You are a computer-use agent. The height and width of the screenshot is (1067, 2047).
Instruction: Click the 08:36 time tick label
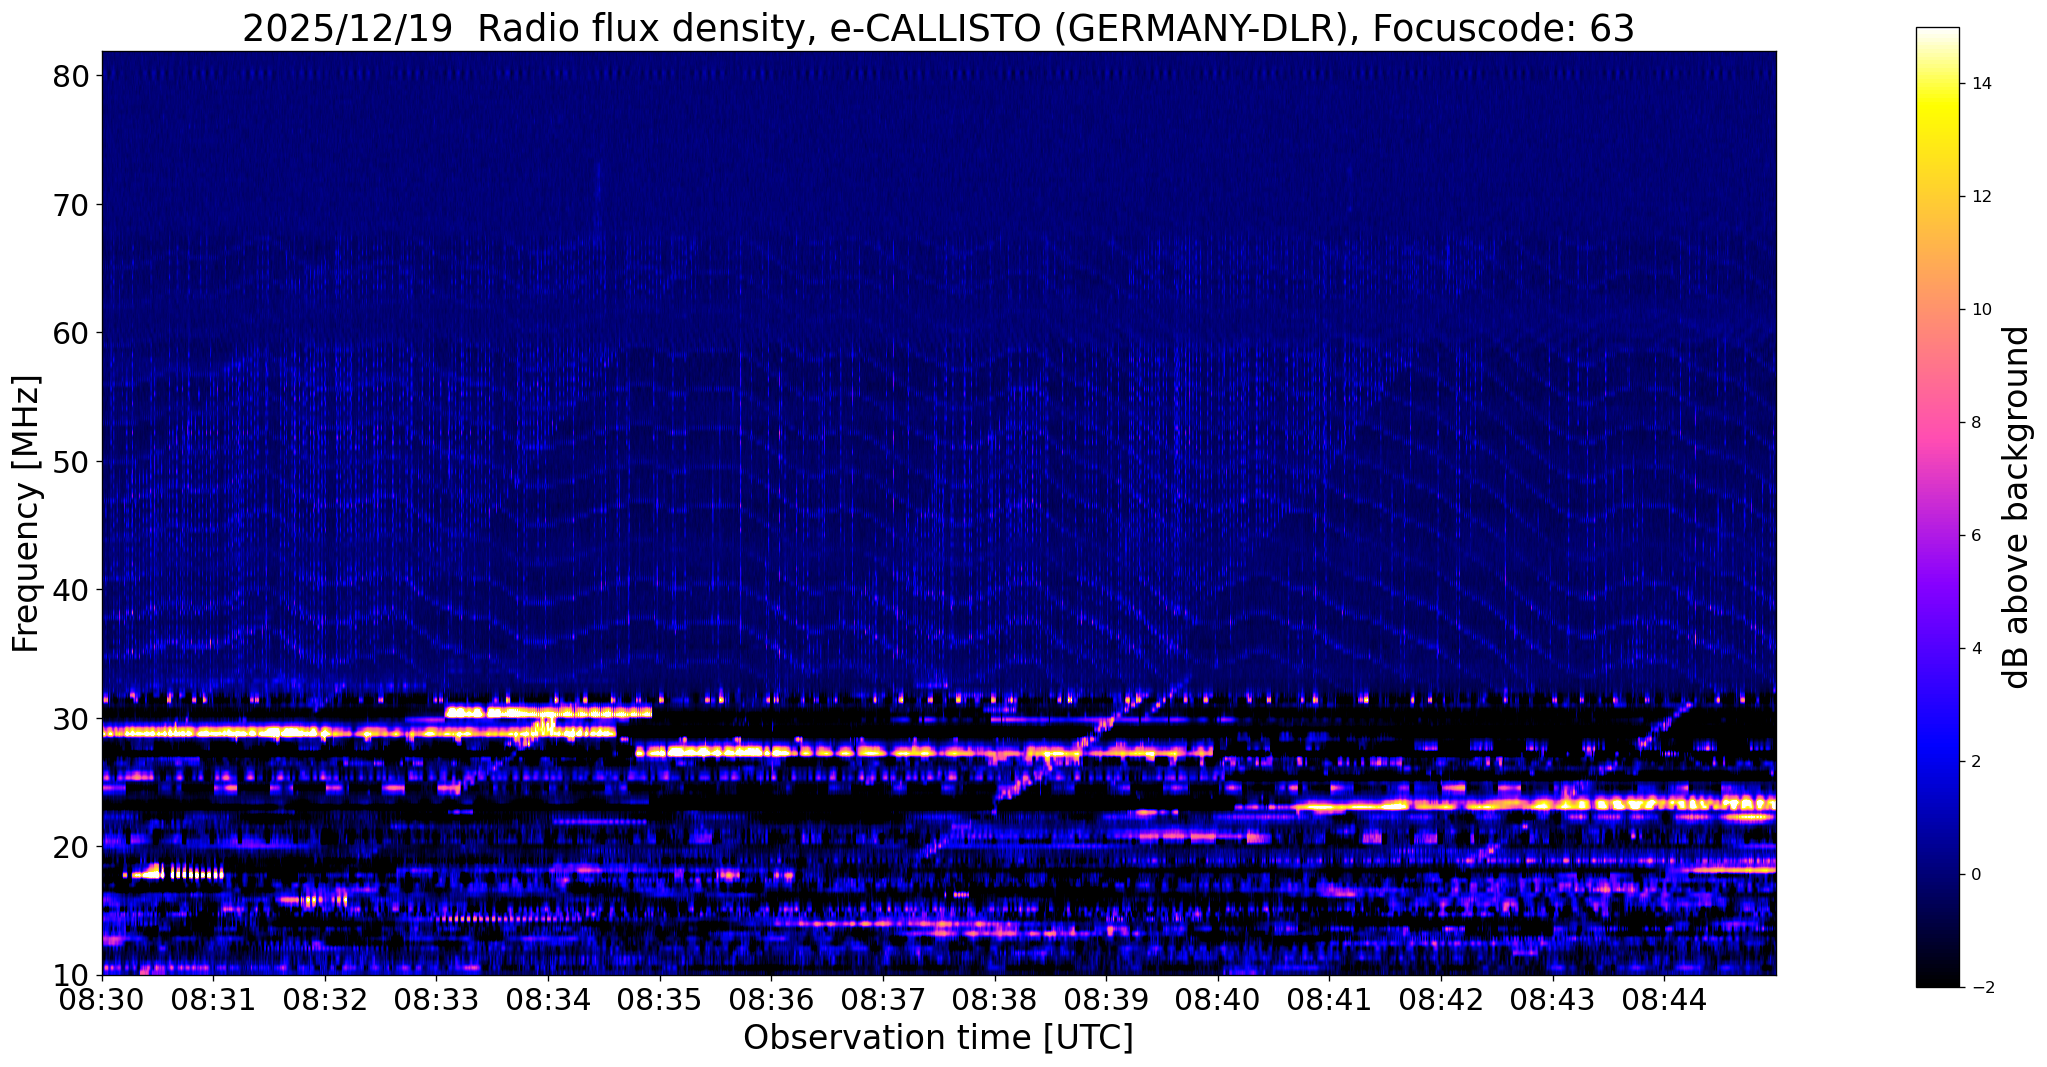[x=771, y=999]
